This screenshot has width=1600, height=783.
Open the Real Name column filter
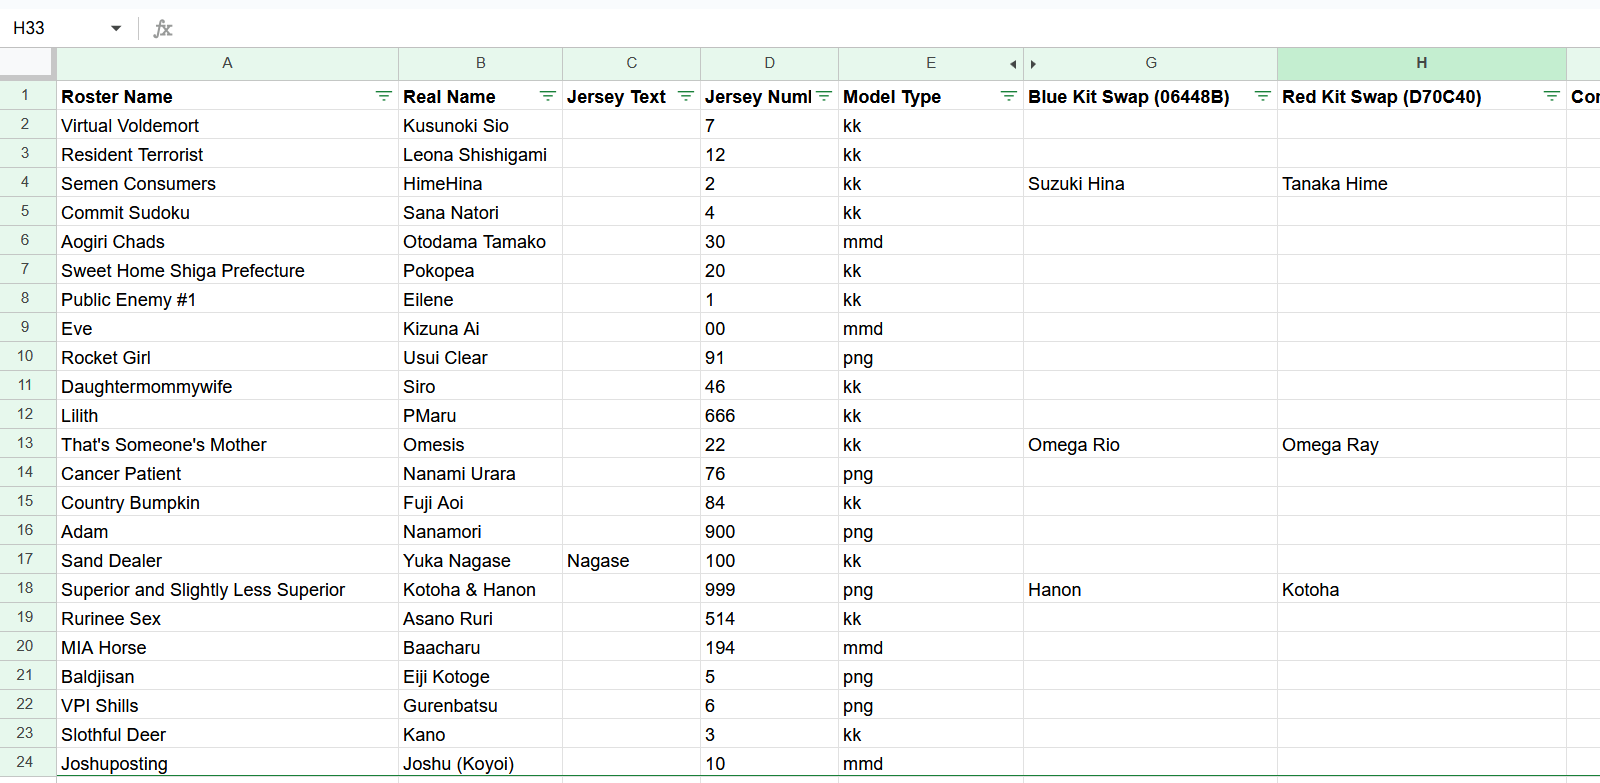tap(547, 96)
